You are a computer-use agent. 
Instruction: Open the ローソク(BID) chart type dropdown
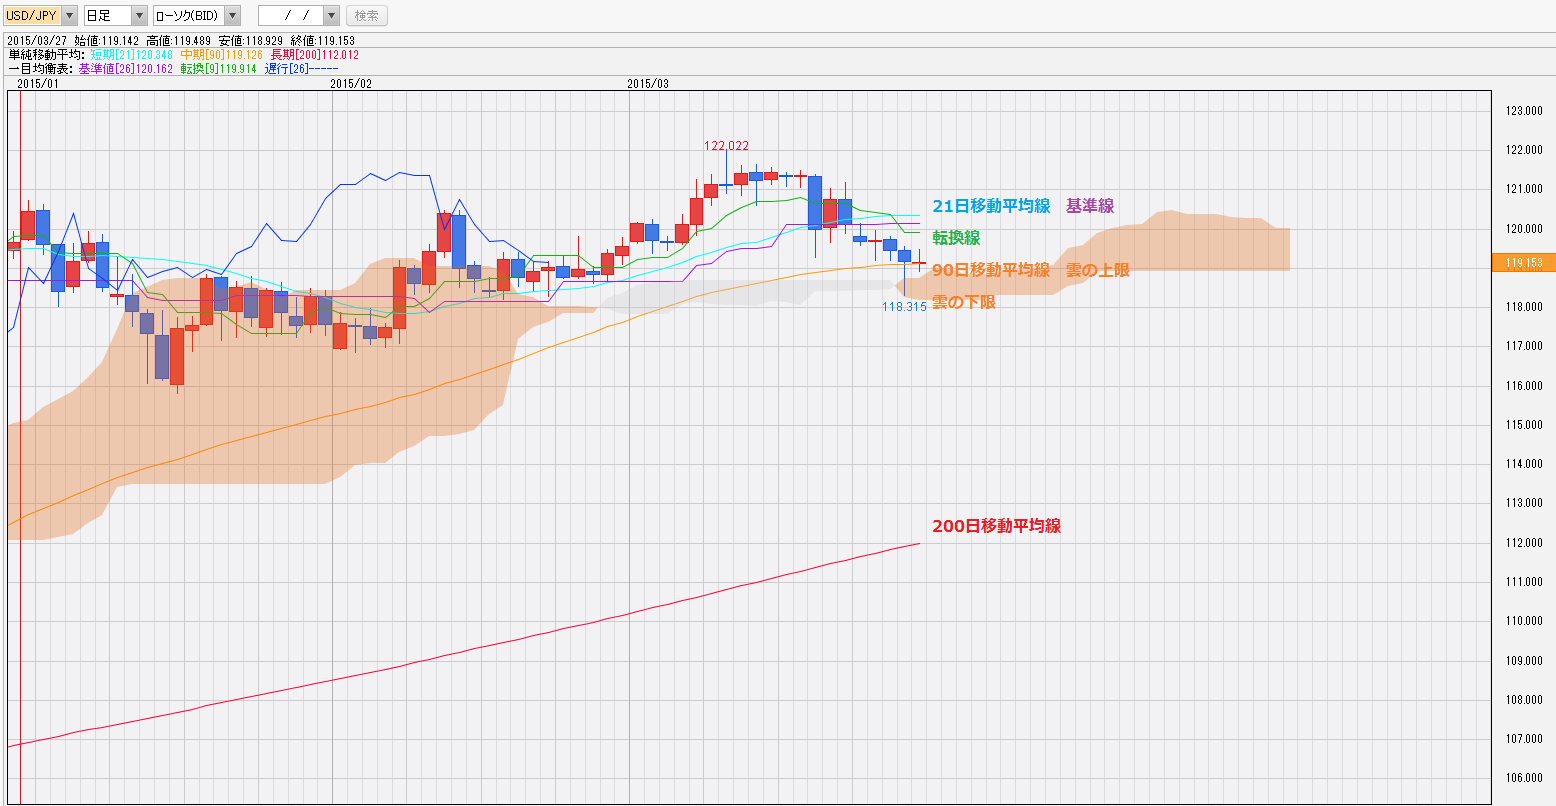232,16
